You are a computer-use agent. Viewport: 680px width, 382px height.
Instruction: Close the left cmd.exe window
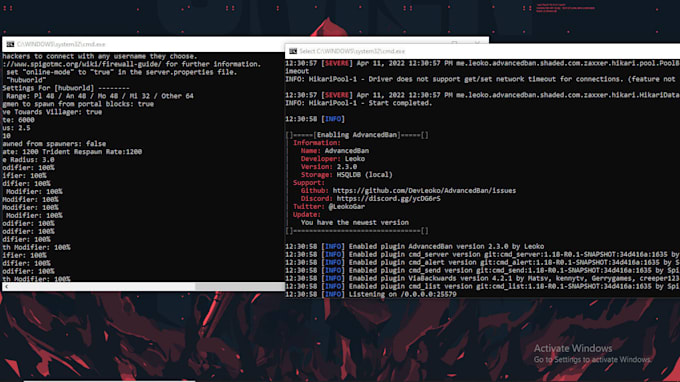[x=477, y=42]
